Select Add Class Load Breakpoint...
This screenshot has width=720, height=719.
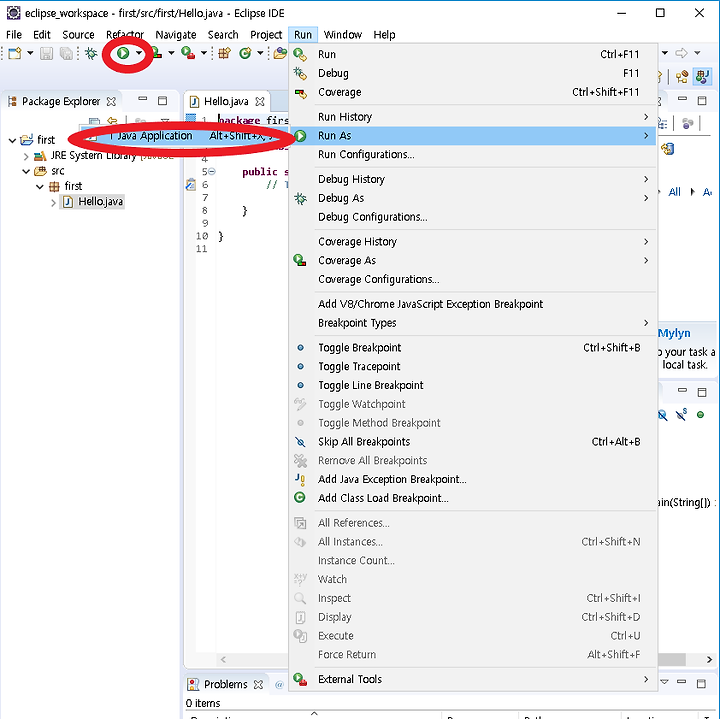472,498
